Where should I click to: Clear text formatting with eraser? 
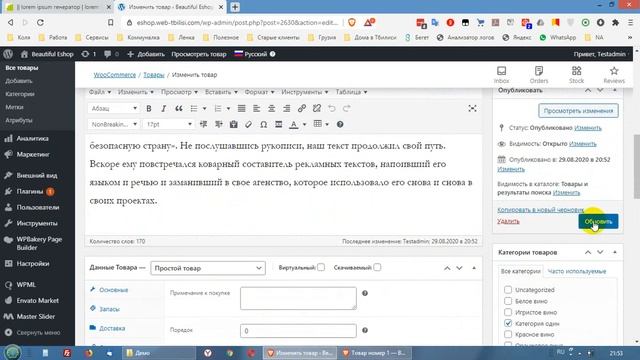pos(249,124)
